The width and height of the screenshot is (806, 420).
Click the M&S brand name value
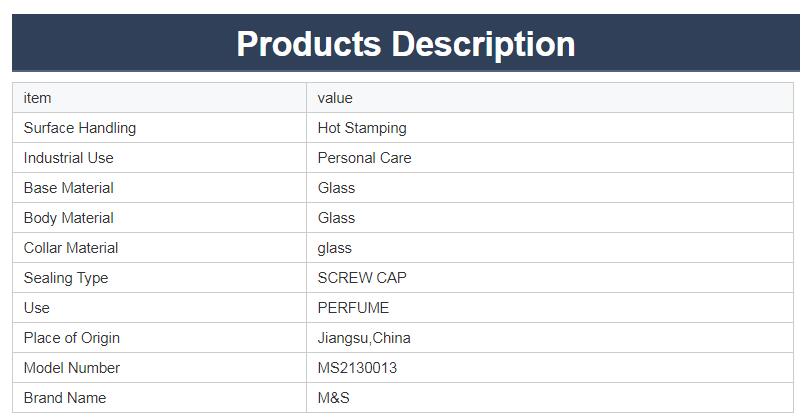(334, 398)
